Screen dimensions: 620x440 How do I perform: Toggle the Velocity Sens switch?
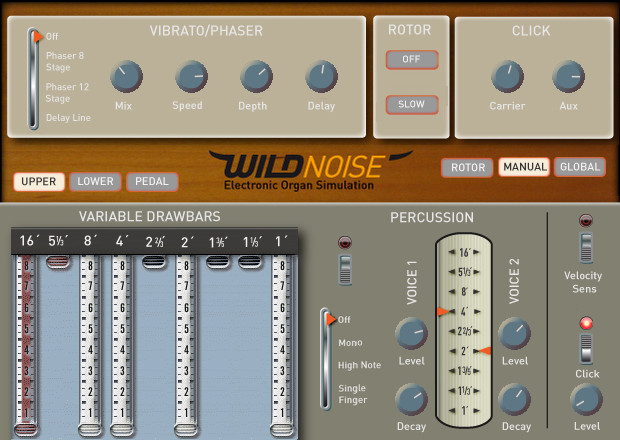[586, 248]
